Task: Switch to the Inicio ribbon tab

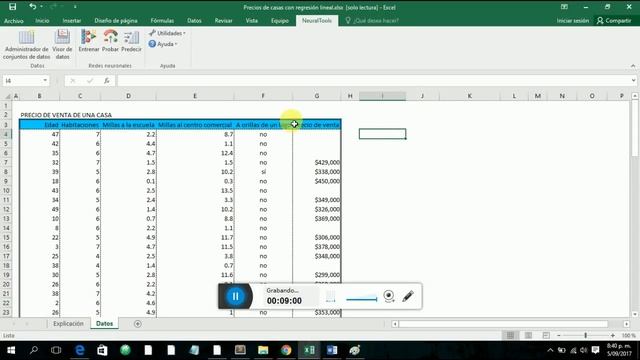Action: tap(42, 20)
